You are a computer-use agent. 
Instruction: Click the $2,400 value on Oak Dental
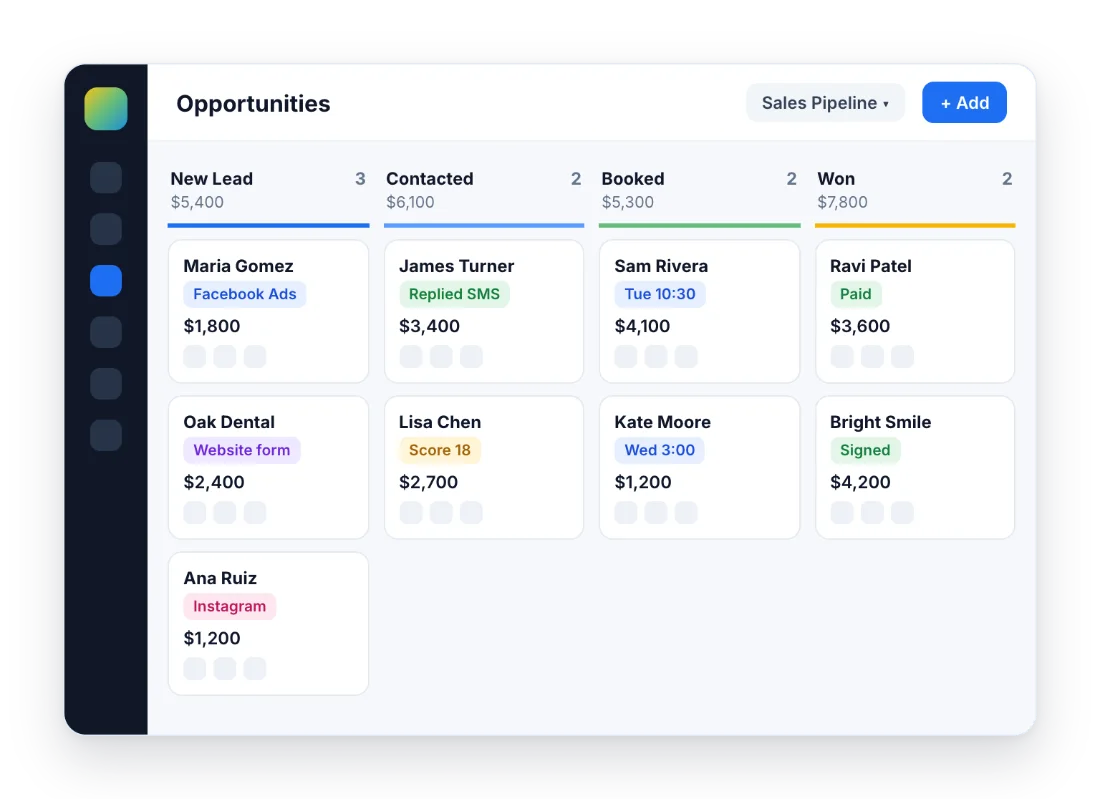tap(214, 483)
